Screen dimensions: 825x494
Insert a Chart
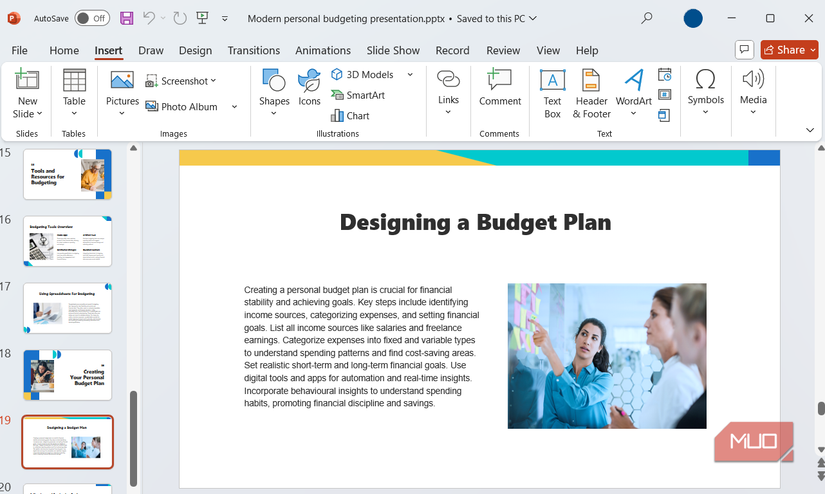point(350,116)
